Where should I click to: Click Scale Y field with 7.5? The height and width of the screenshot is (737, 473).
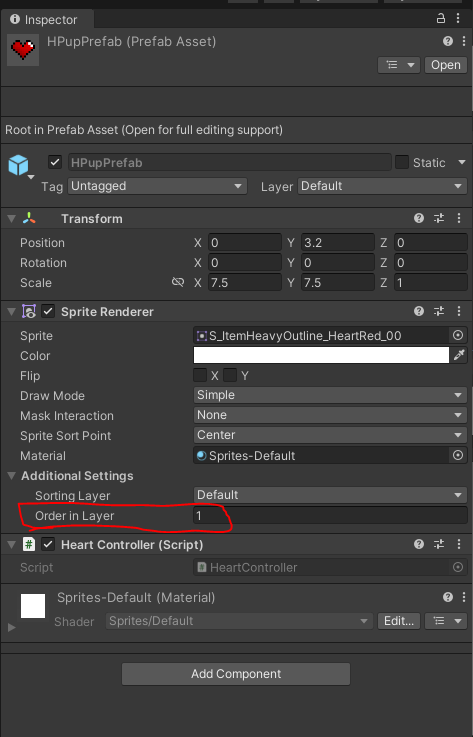point(338,282)
